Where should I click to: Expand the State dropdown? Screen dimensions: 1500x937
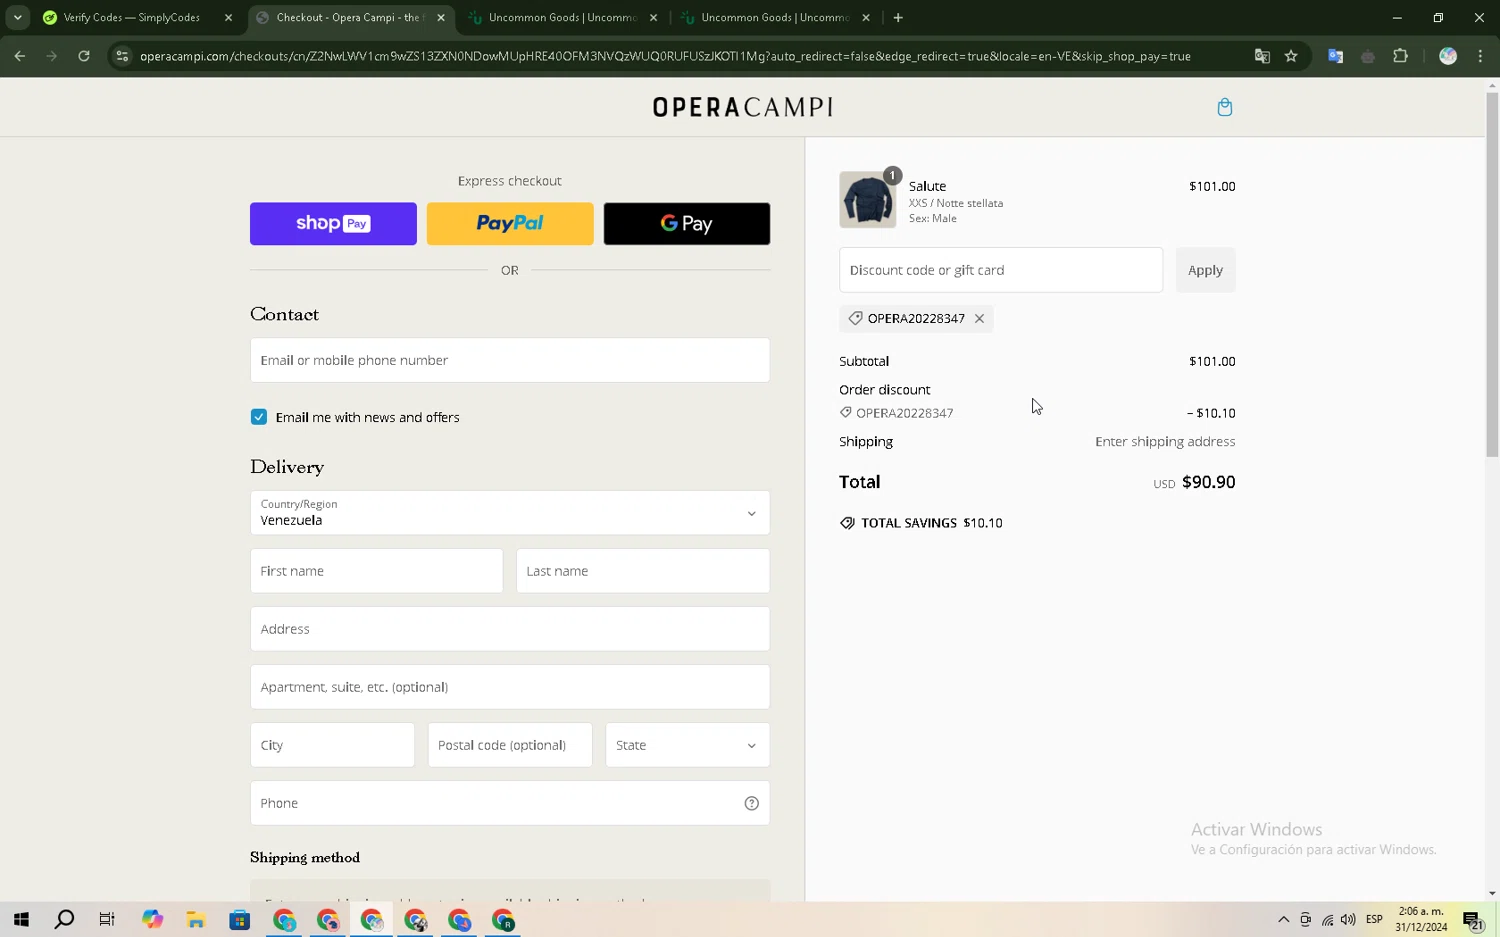[x=687, y=745]
